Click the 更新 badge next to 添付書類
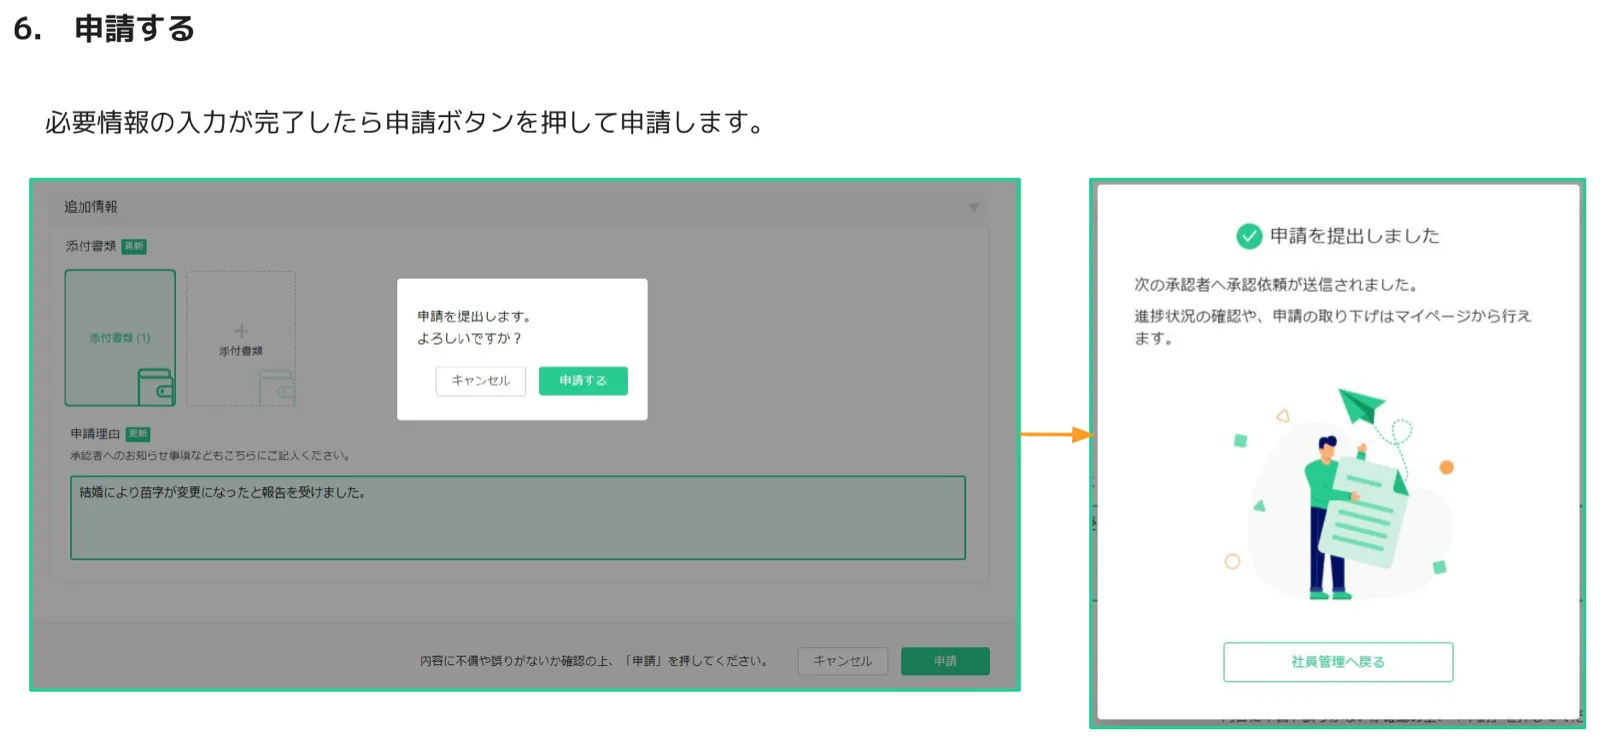The width and height of the screenshot is (1600, 743). 134,246
